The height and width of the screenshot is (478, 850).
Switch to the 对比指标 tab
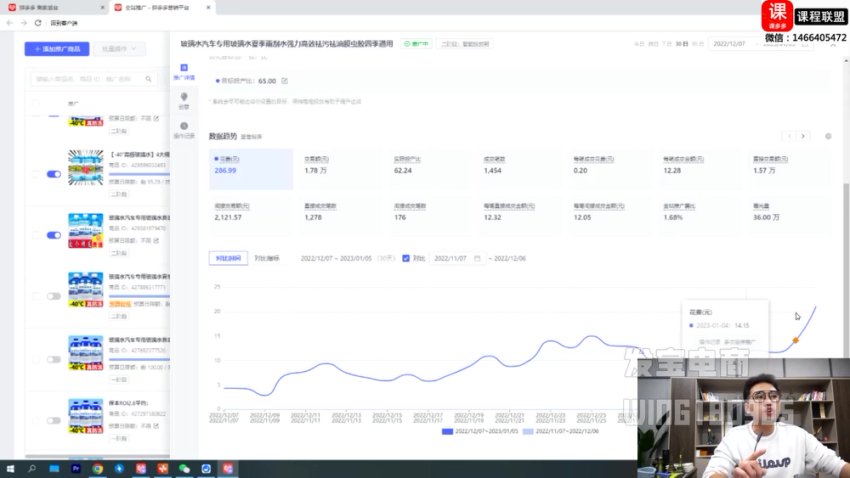click(265, 258)
